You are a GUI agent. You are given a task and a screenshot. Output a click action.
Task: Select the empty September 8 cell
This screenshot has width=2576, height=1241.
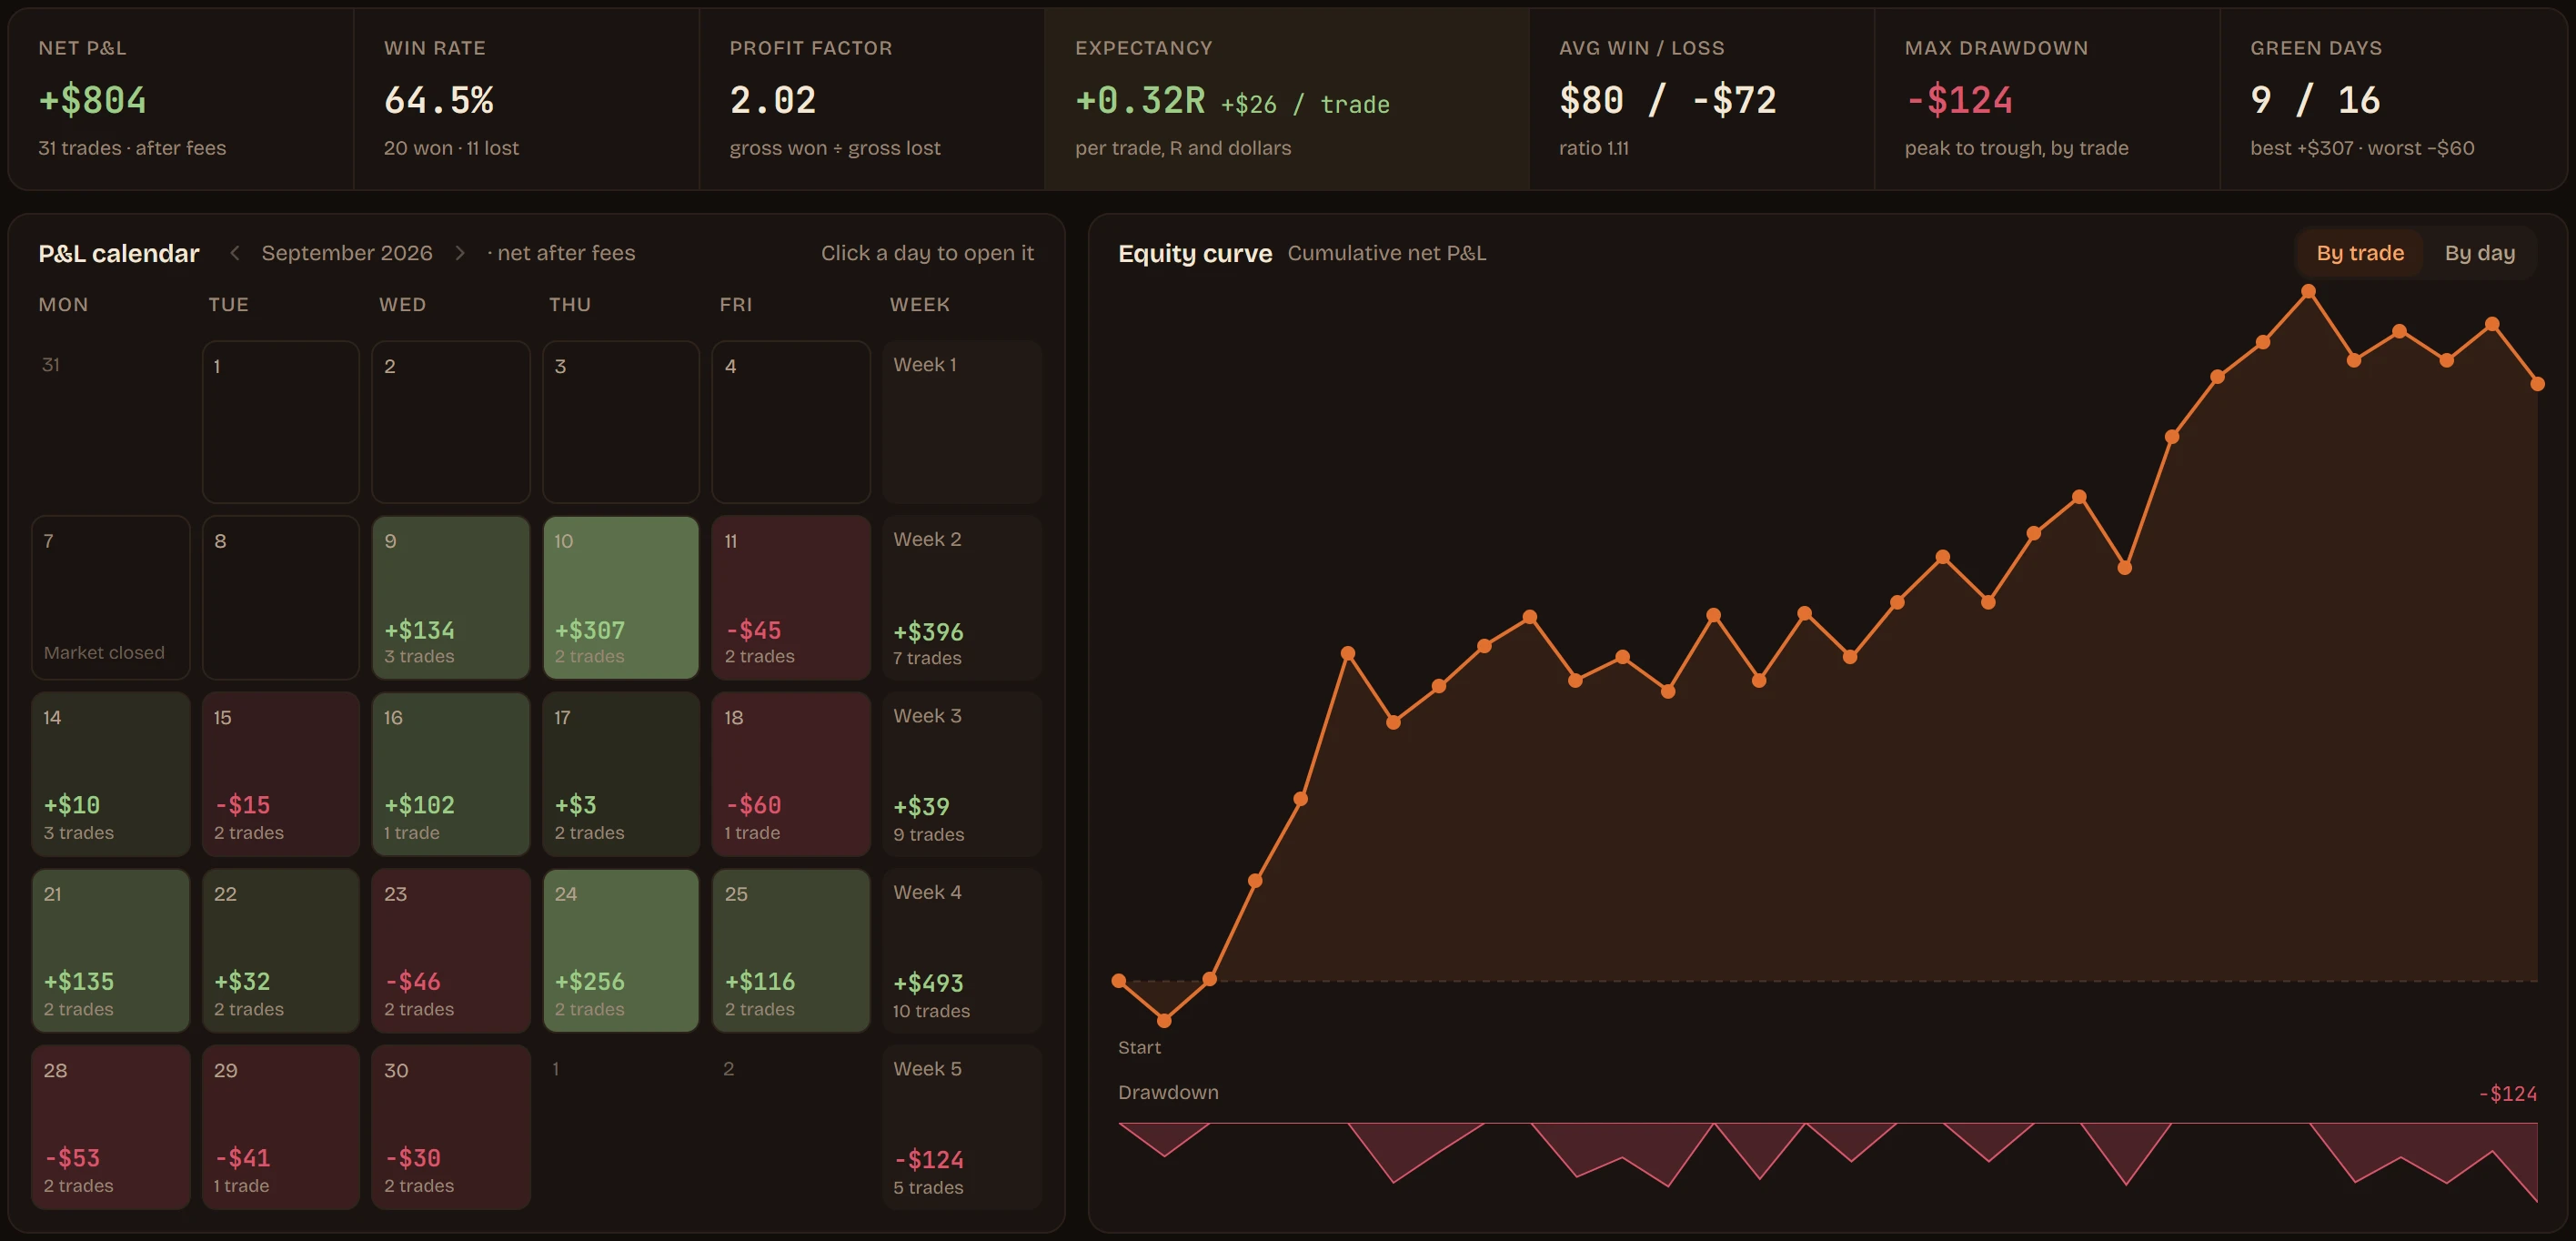tap(281, 598)
